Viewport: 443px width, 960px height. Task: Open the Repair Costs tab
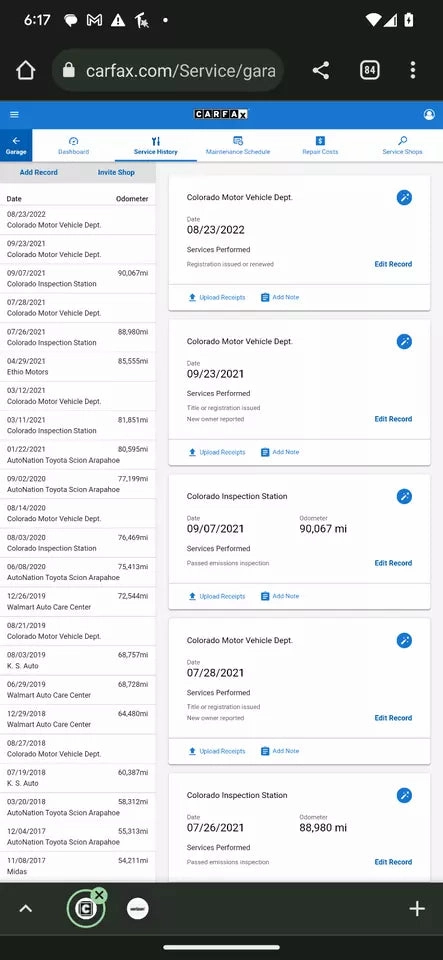click(320, 146)
